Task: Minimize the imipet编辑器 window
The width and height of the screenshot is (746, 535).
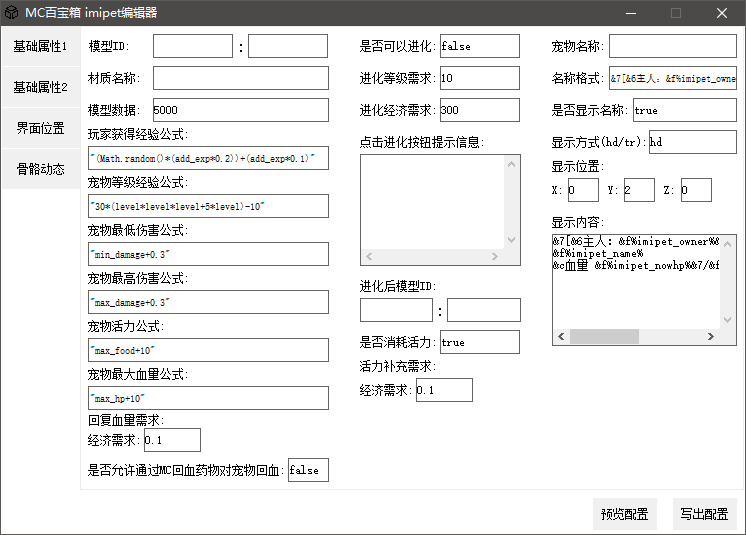Action: [x=631, y=13]
